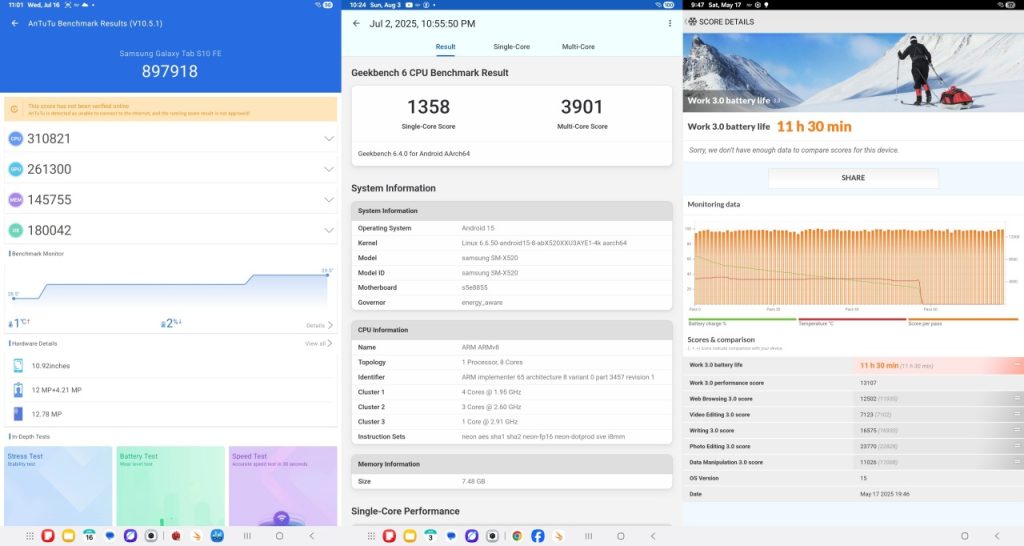Image resolution: width=1024 pixels, height=546 pixels.
Task: Open calendar icon showing 3 in Geekbench taskbar
Action: 430,536
